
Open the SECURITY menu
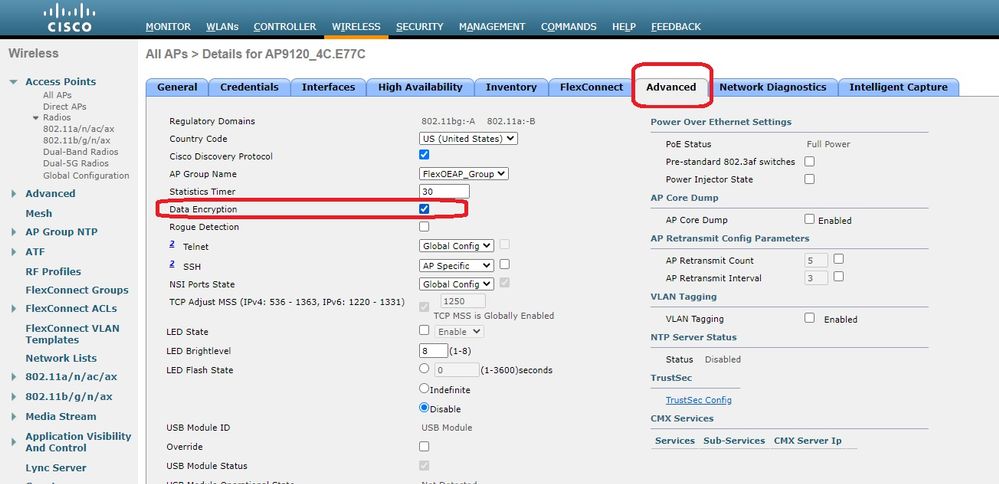click(419, 27)
